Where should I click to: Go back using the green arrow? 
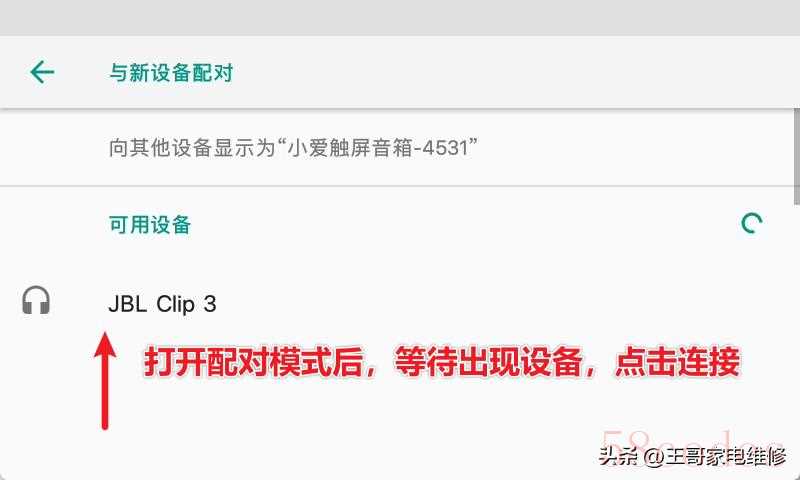42,71
